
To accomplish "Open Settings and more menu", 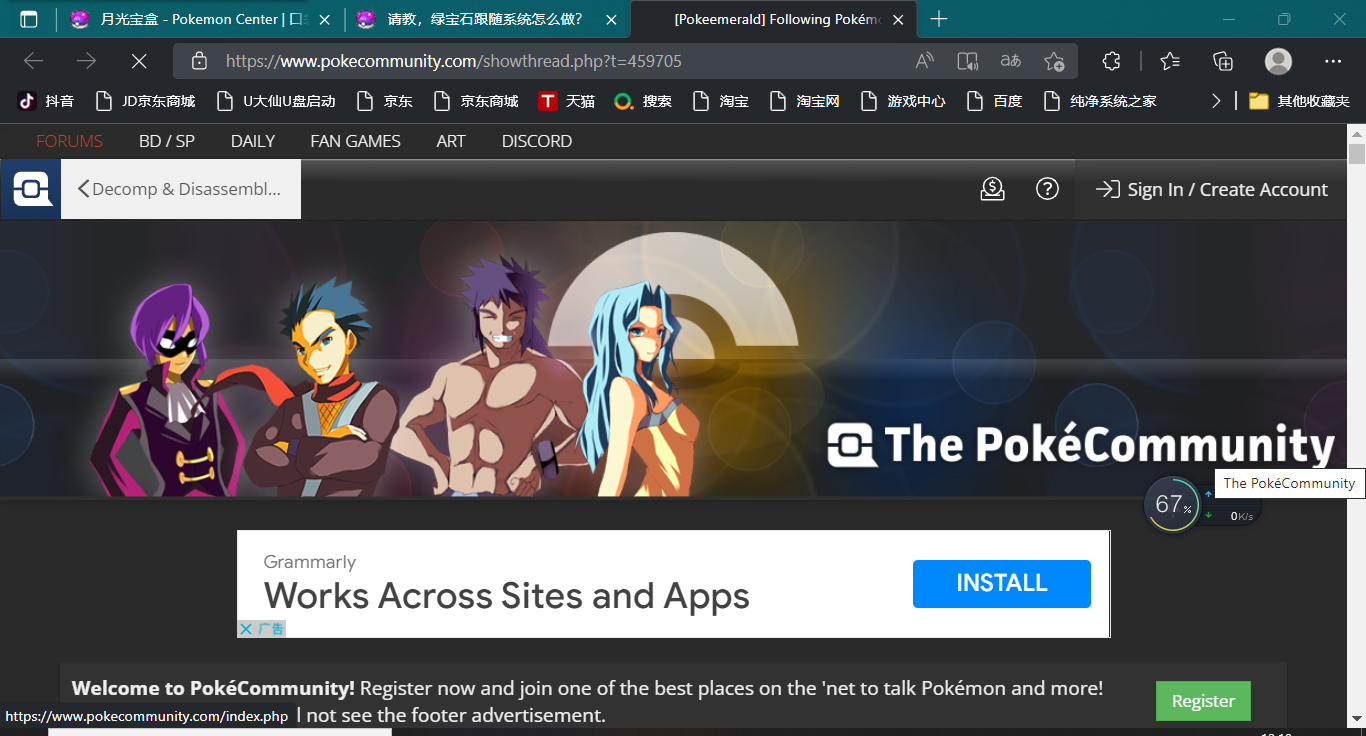I will [1333, 61].
